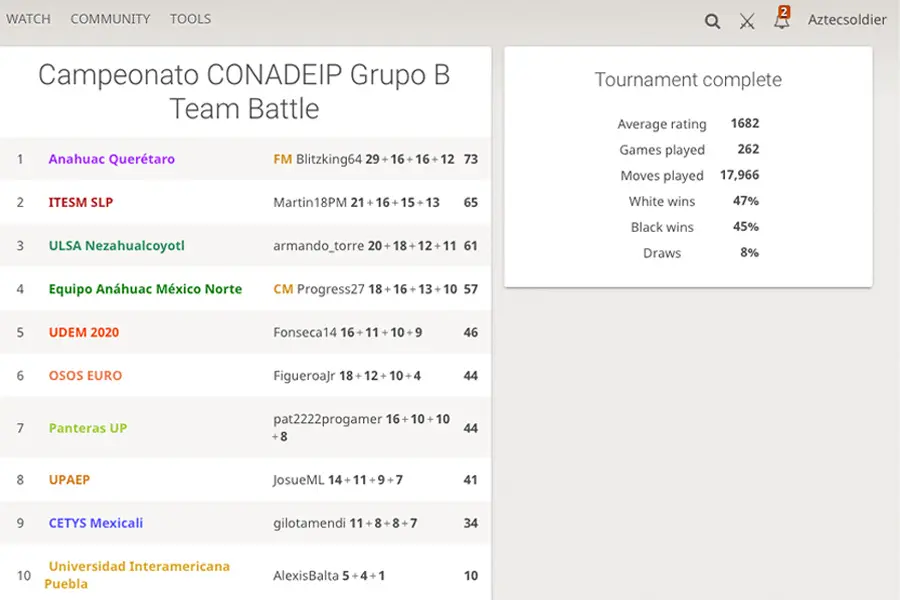Open Equipo Anáhuac México Norte team
Screen dimensions: 900x600
(x=145, y=289)
